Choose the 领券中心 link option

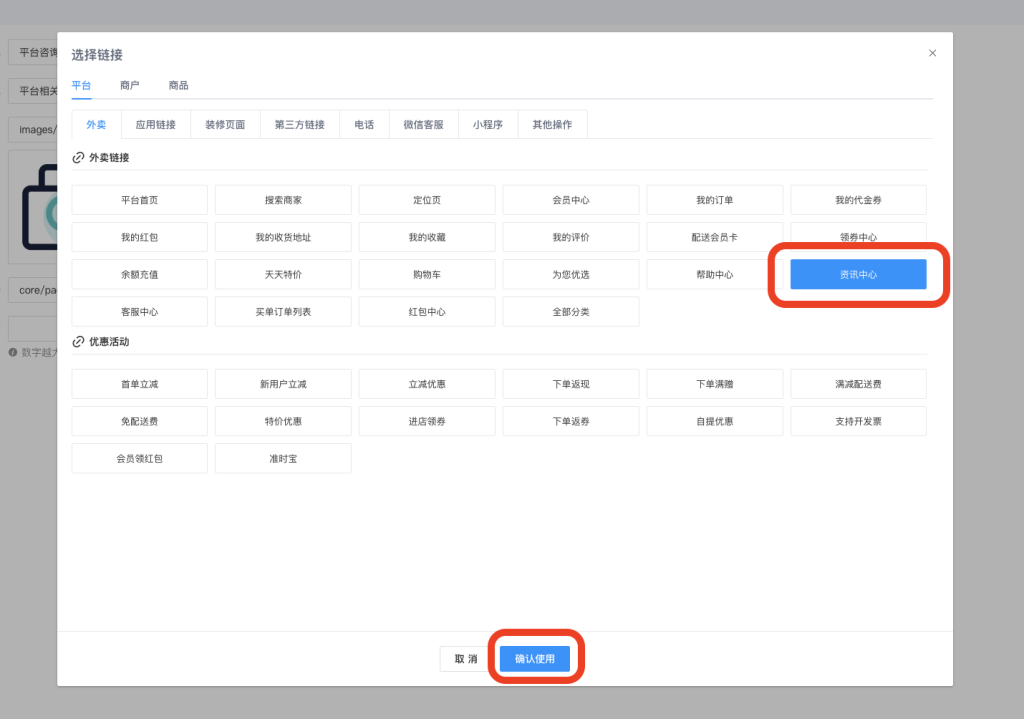(858, 237)
